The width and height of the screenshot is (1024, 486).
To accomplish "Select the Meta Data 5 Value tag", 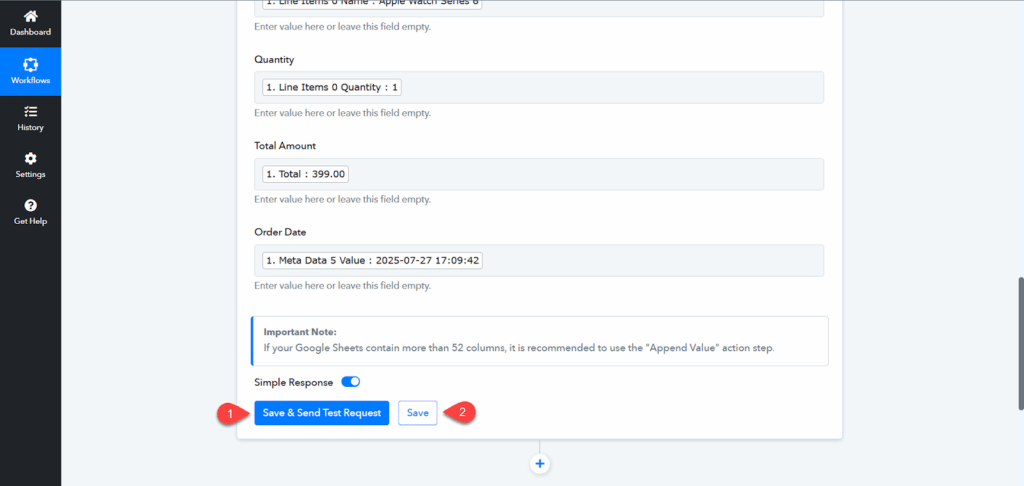I will pyautogui.click(x=372, y=261).
